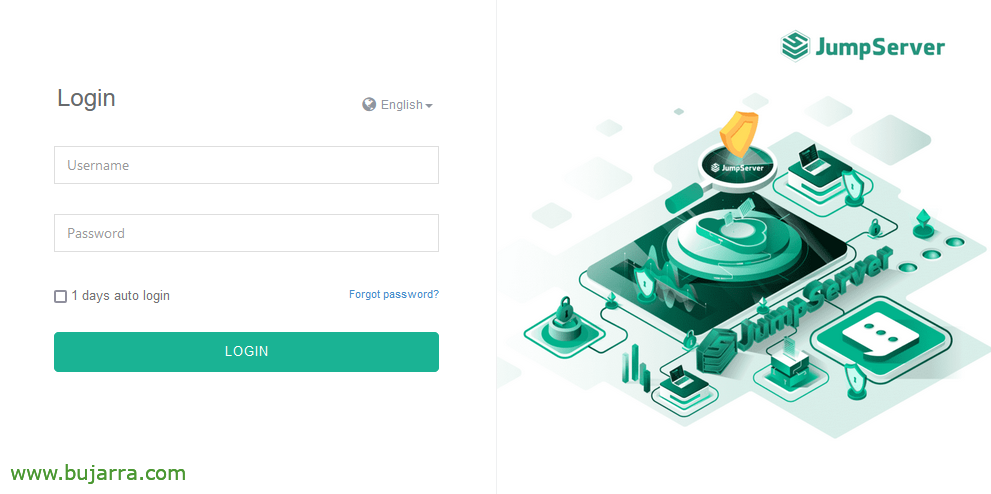
Task: Click the JumpServer logo icon at top right
Action: click(x=795, y=47)
